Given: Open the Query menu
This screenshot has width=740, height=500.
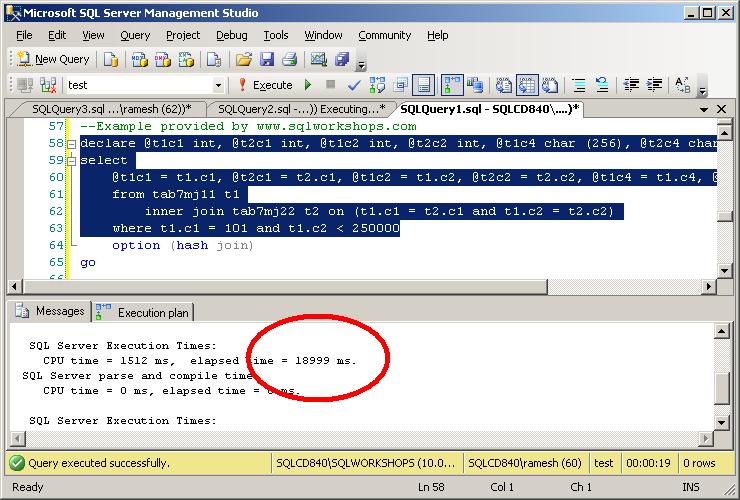Looking at the screenshot, I should [135, 35].
